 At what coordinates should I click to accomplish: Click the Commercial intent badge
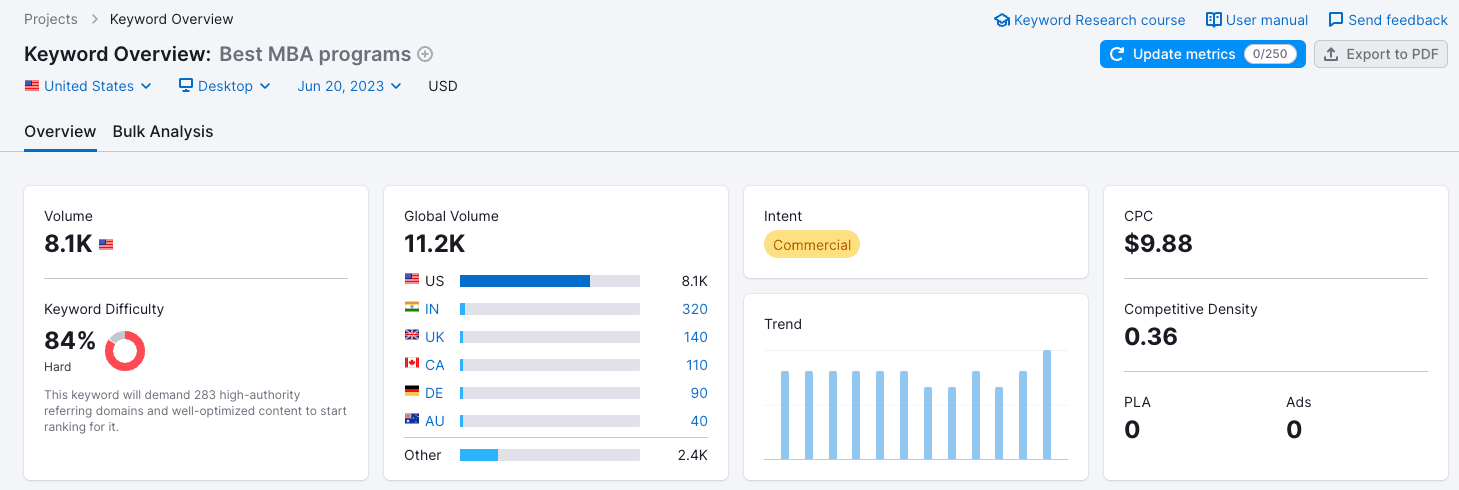point(812,245)
